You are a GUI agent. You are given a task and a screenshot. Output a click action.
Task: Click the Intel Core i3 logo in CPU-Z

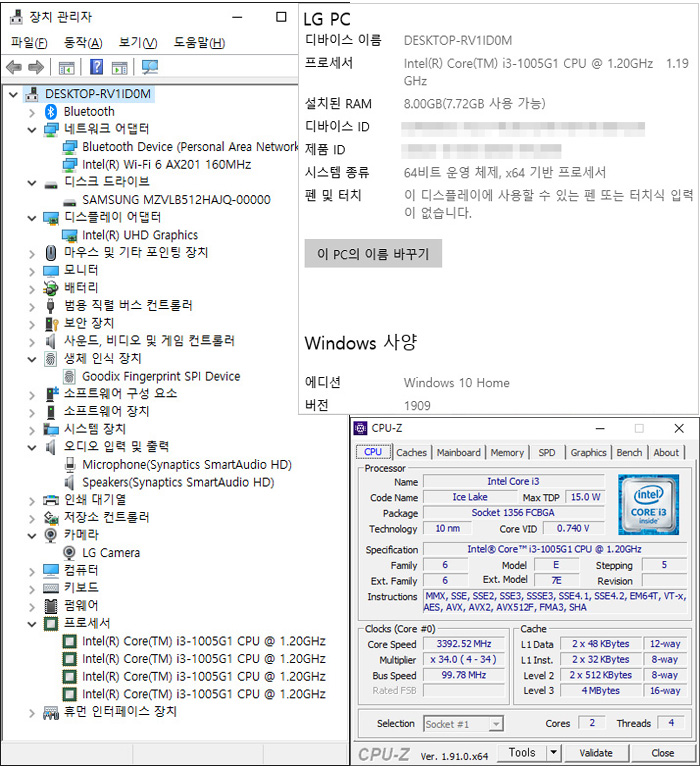(648, 504)
